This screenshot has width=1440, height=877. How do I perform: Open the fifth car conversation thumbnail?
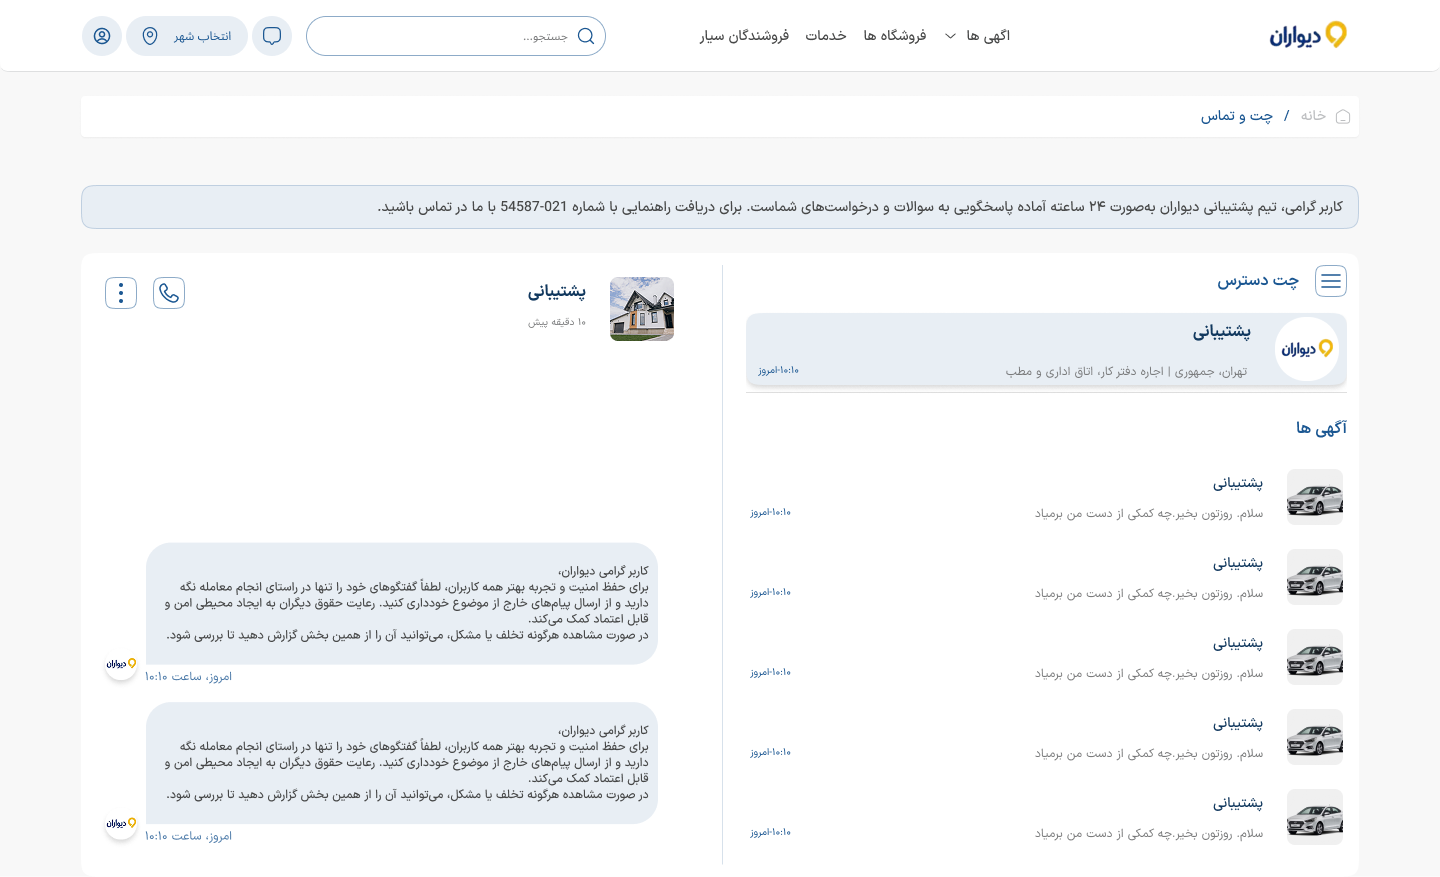(x=1315, y=817)
